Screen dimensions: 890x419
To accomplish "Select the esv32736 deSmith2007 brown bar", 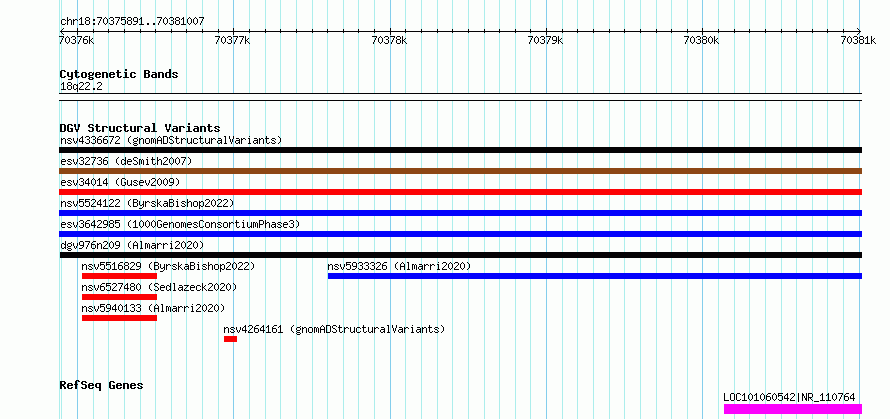I will pos(460,171).
